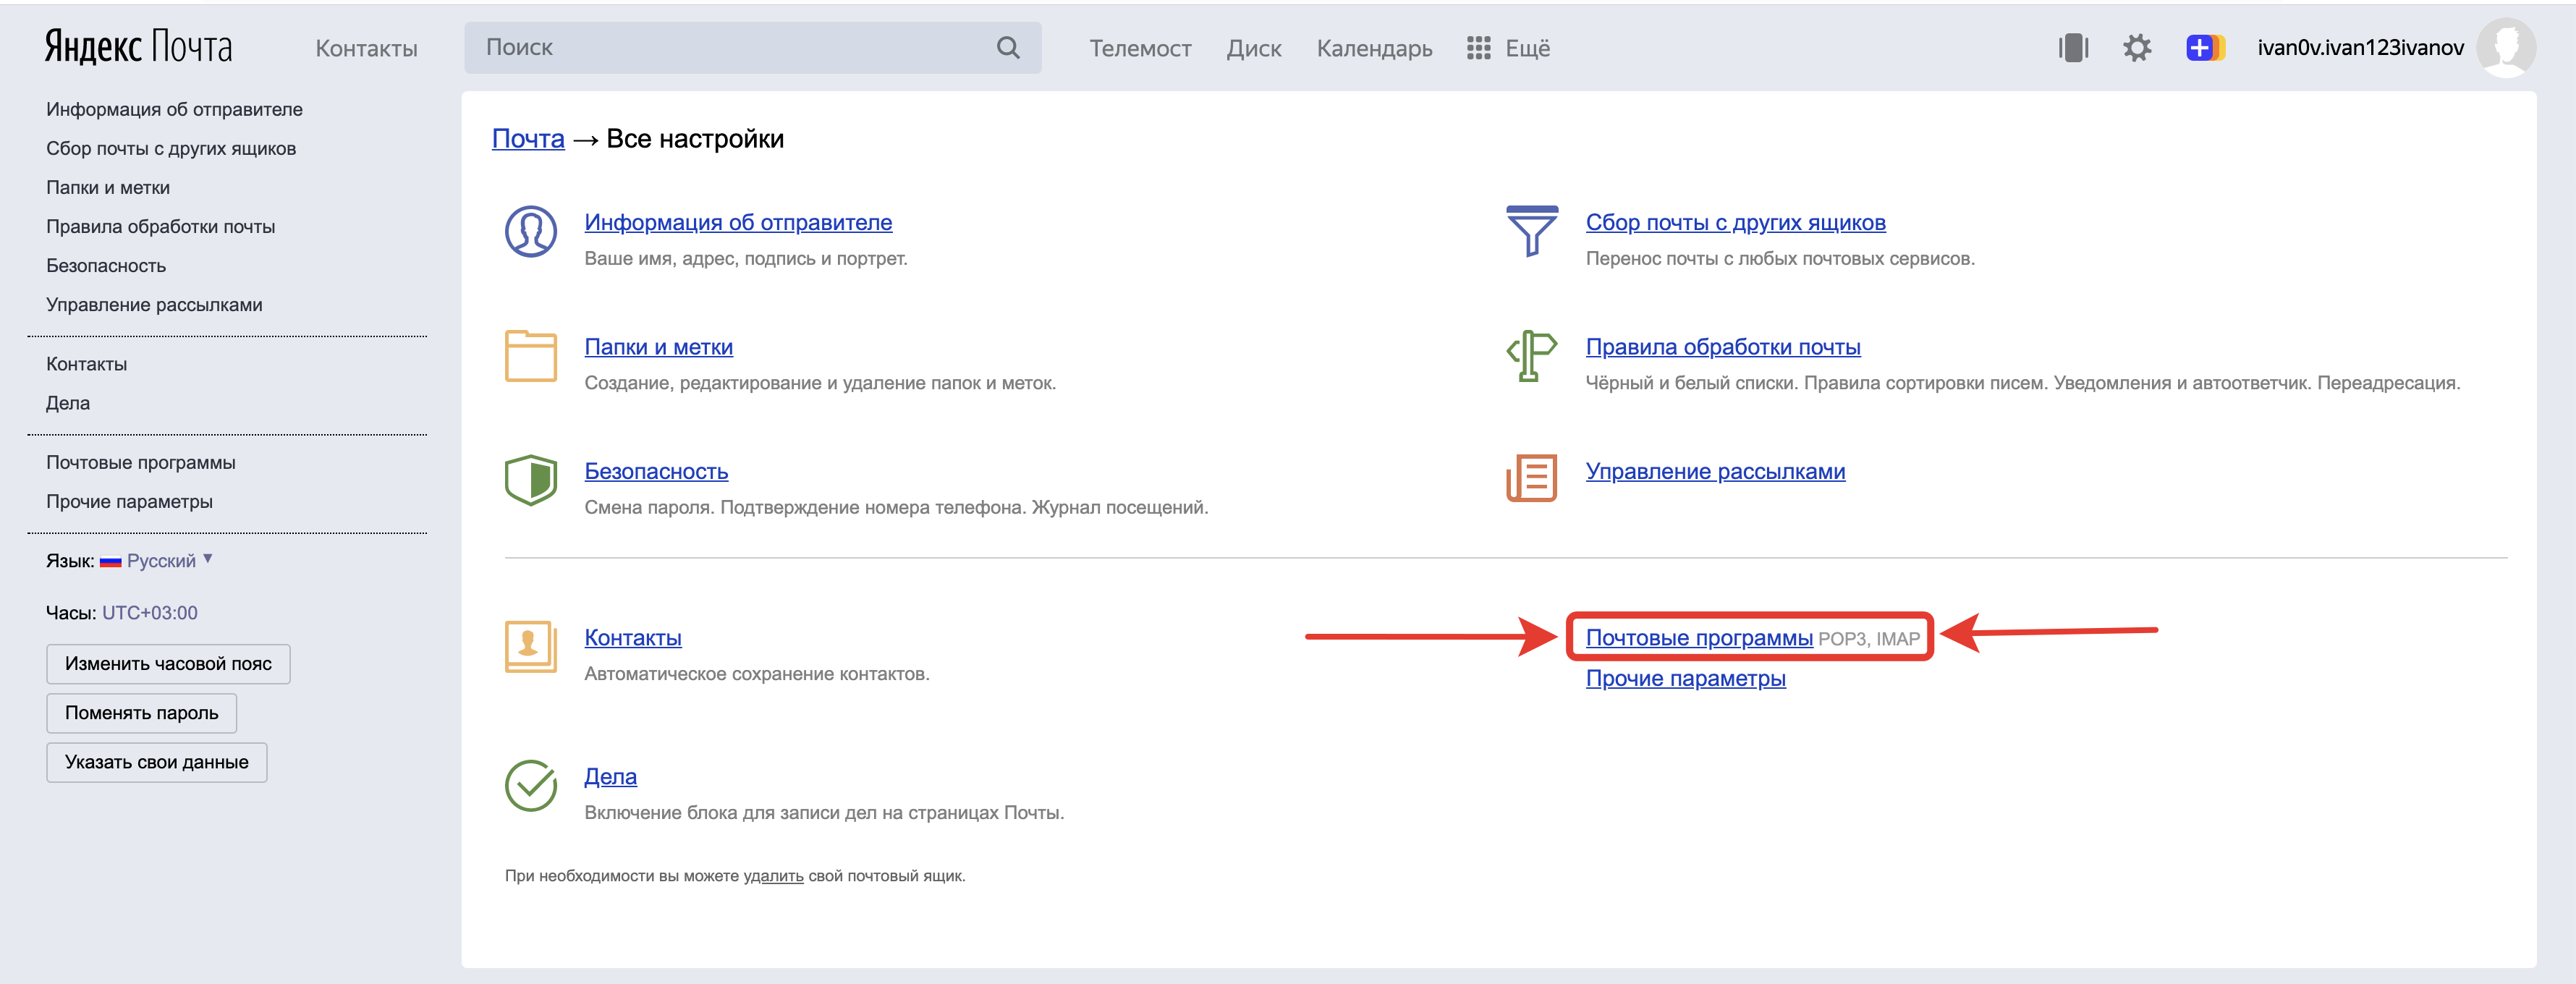
Task: Select Правила обработки почты in sidebar
Action: [160, 226]
